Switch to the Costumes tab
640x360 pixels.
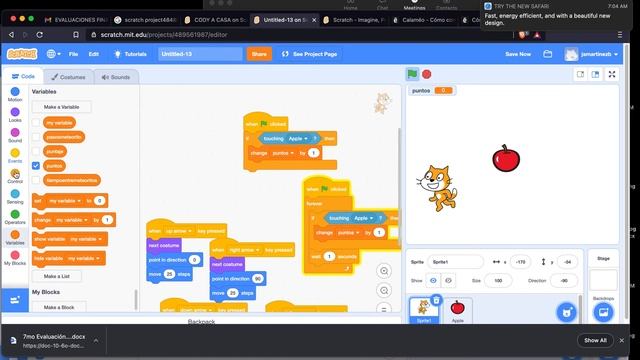click(x=68, y=77)
